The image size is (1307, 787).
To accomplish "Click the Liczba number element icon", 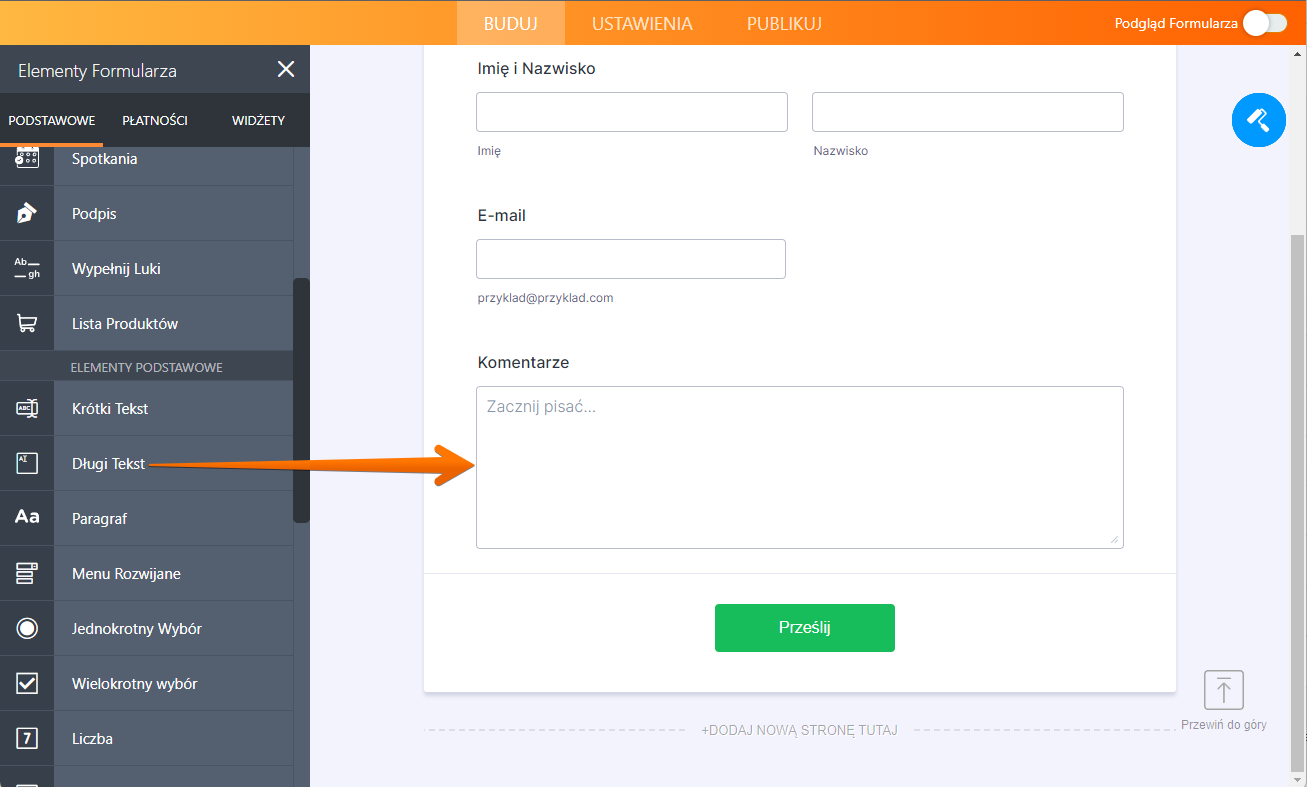I will pos(27,738).
